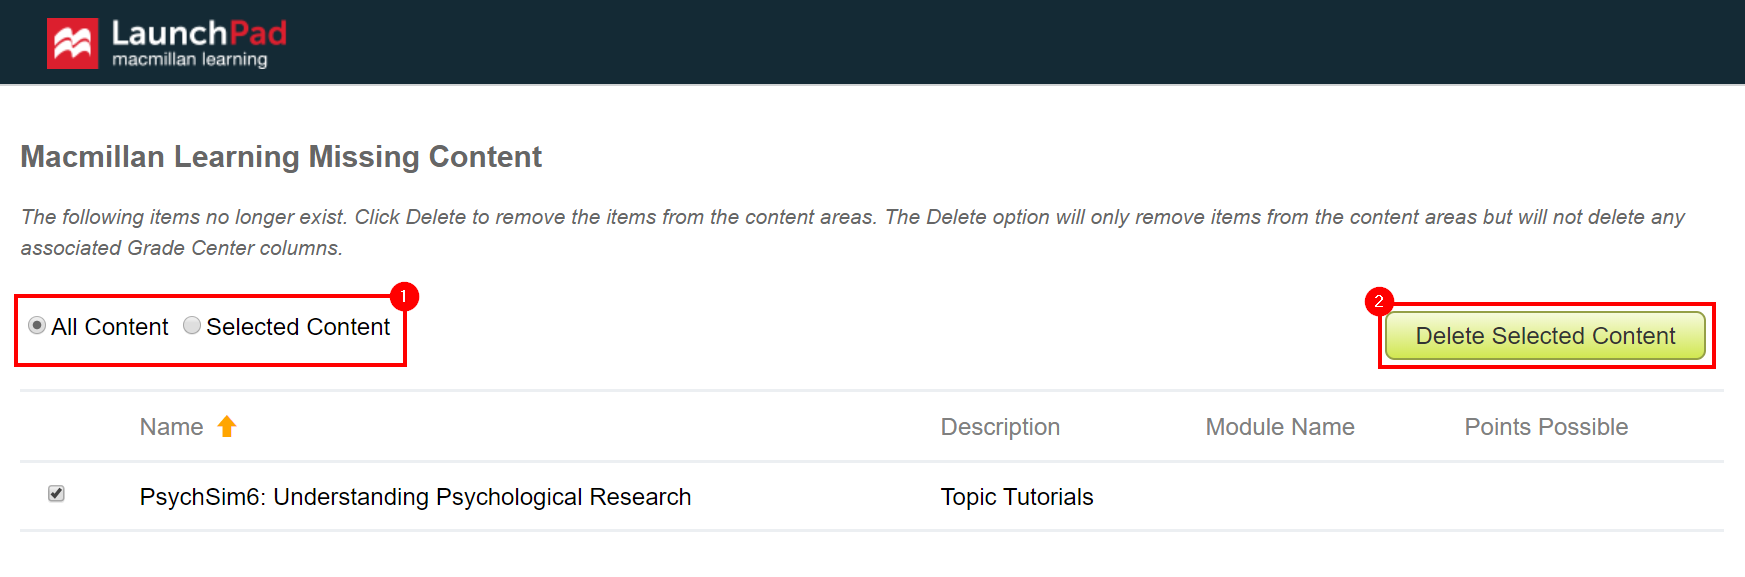Uncheck the PsychSim6 row checkbox
This screenshot has width=1745, height=577.
click(x=57, y=493)
